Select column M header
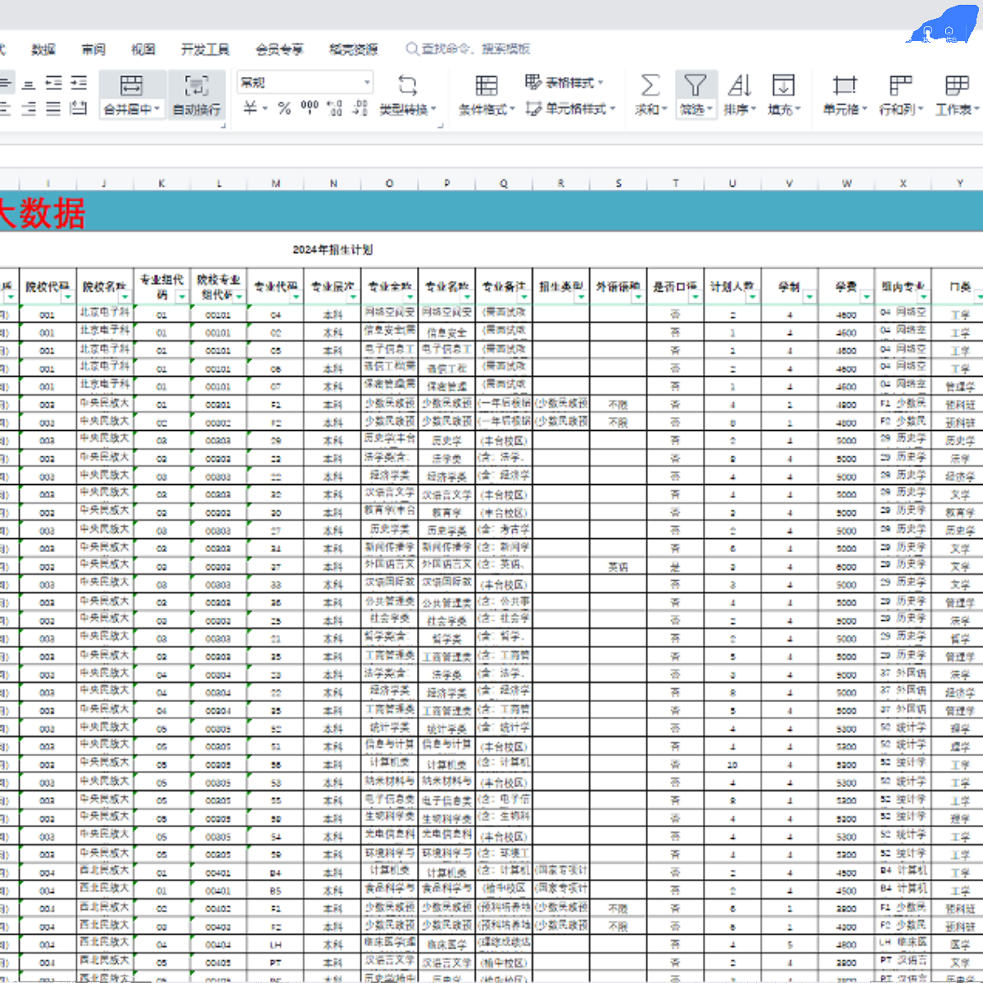This screenshot has width=983, height=983. point(276,183)
